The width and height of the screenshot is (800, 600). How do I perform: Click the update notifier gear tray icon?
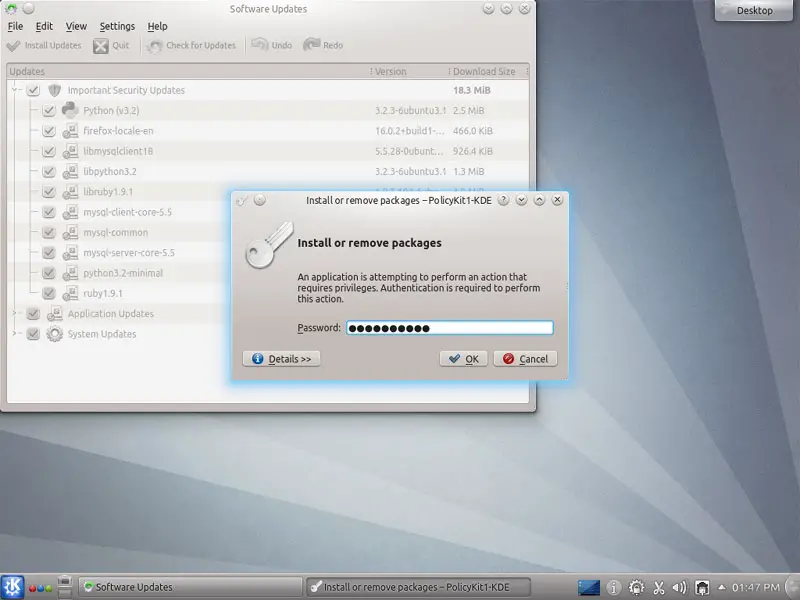[636, 588]
